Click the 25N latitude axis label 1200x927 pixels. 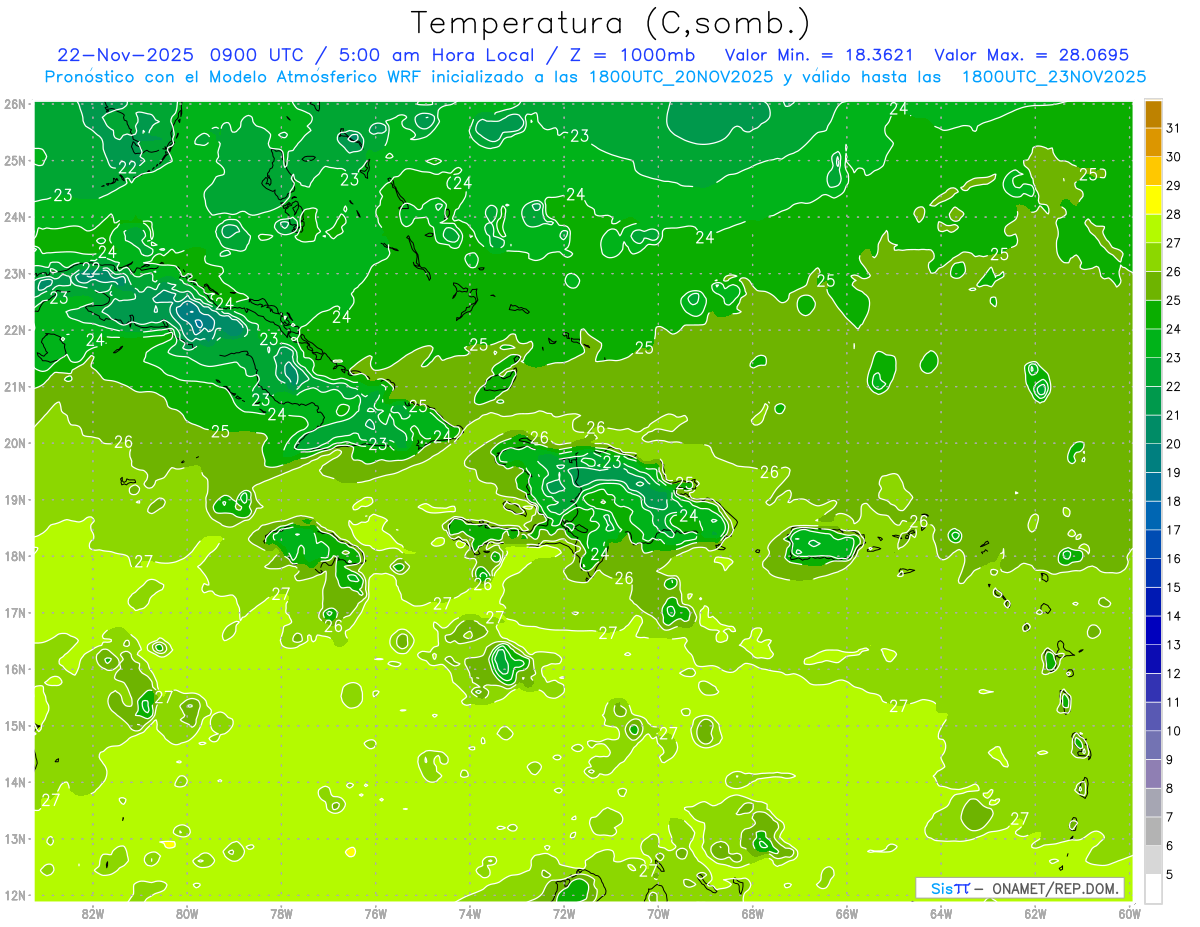16,161
